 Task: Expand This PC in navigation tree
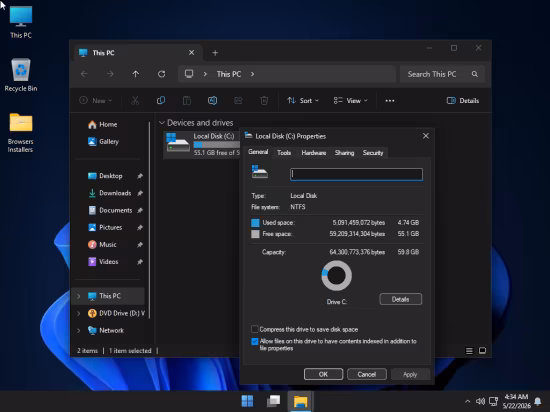[79, 296]
